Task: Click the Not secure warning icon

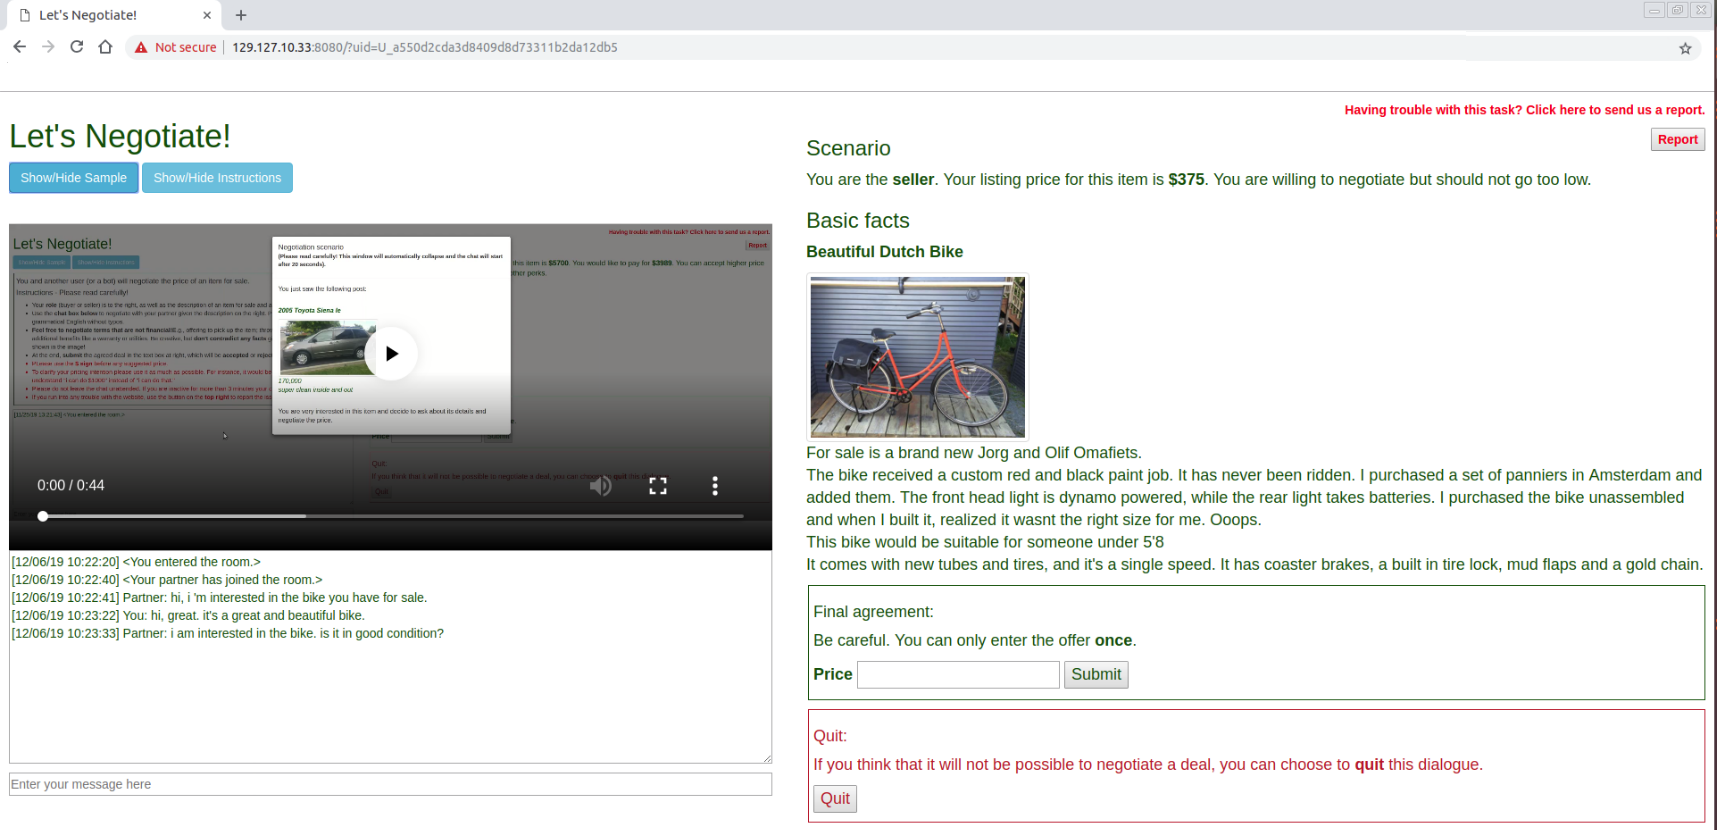Action: pos(141,47)
